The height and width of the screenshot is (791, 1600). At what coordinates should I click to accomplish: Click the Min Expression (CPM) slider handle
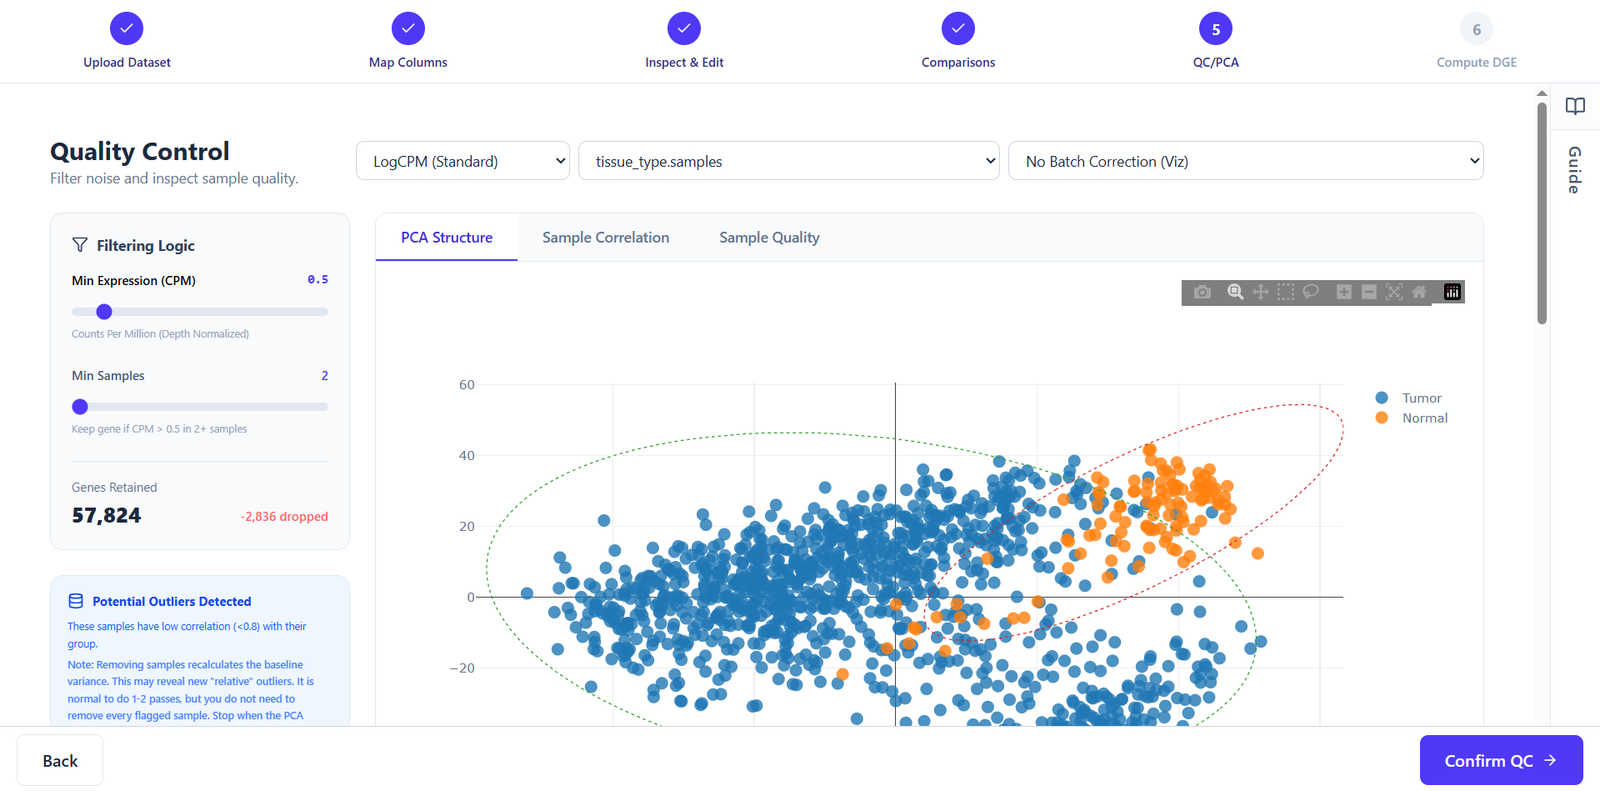pos(104,312)
